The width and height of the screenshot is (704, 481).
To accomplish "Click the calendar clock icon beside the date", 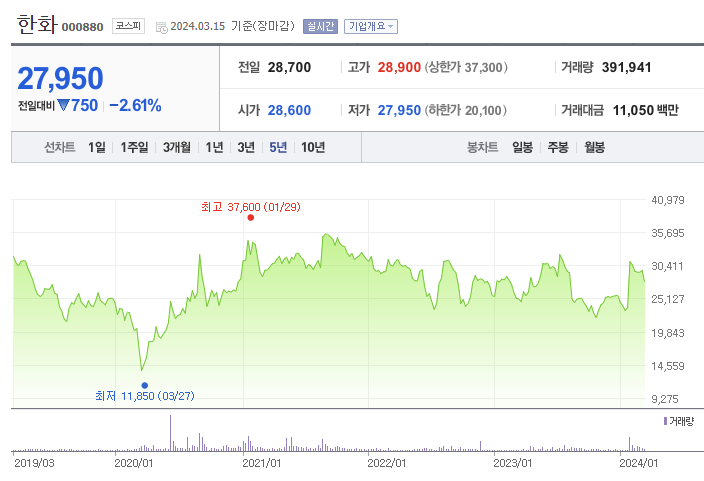I will click(162, 27).
